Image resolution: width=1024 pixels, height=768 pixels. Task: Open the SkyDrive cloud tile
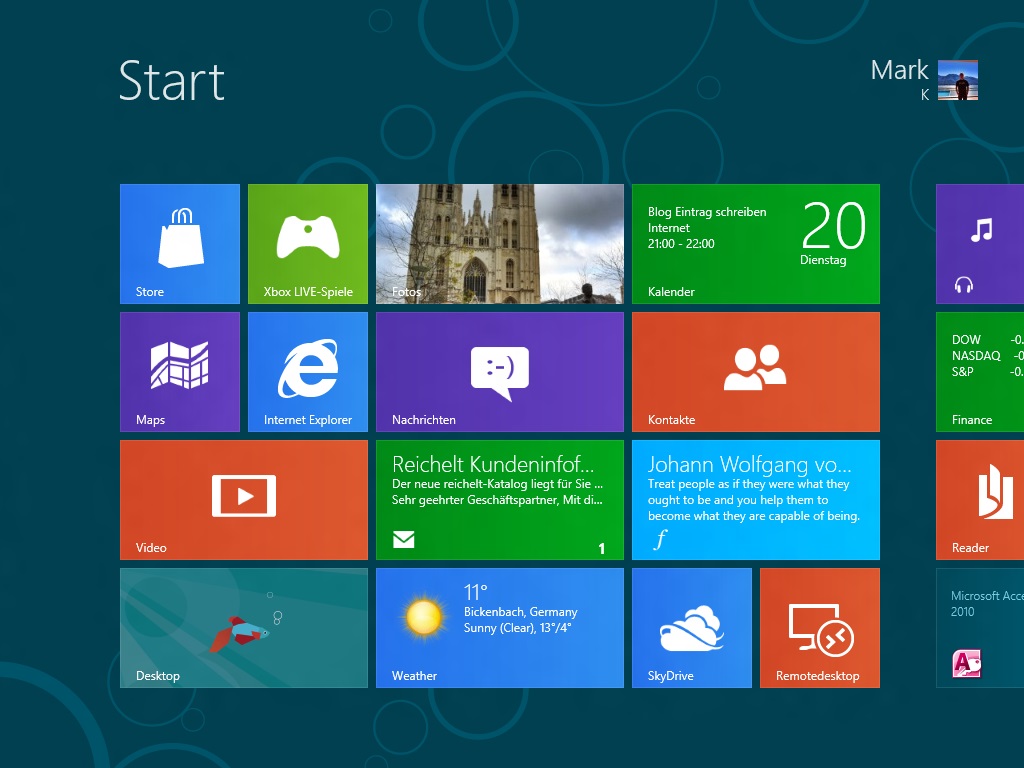coord(692,628)
